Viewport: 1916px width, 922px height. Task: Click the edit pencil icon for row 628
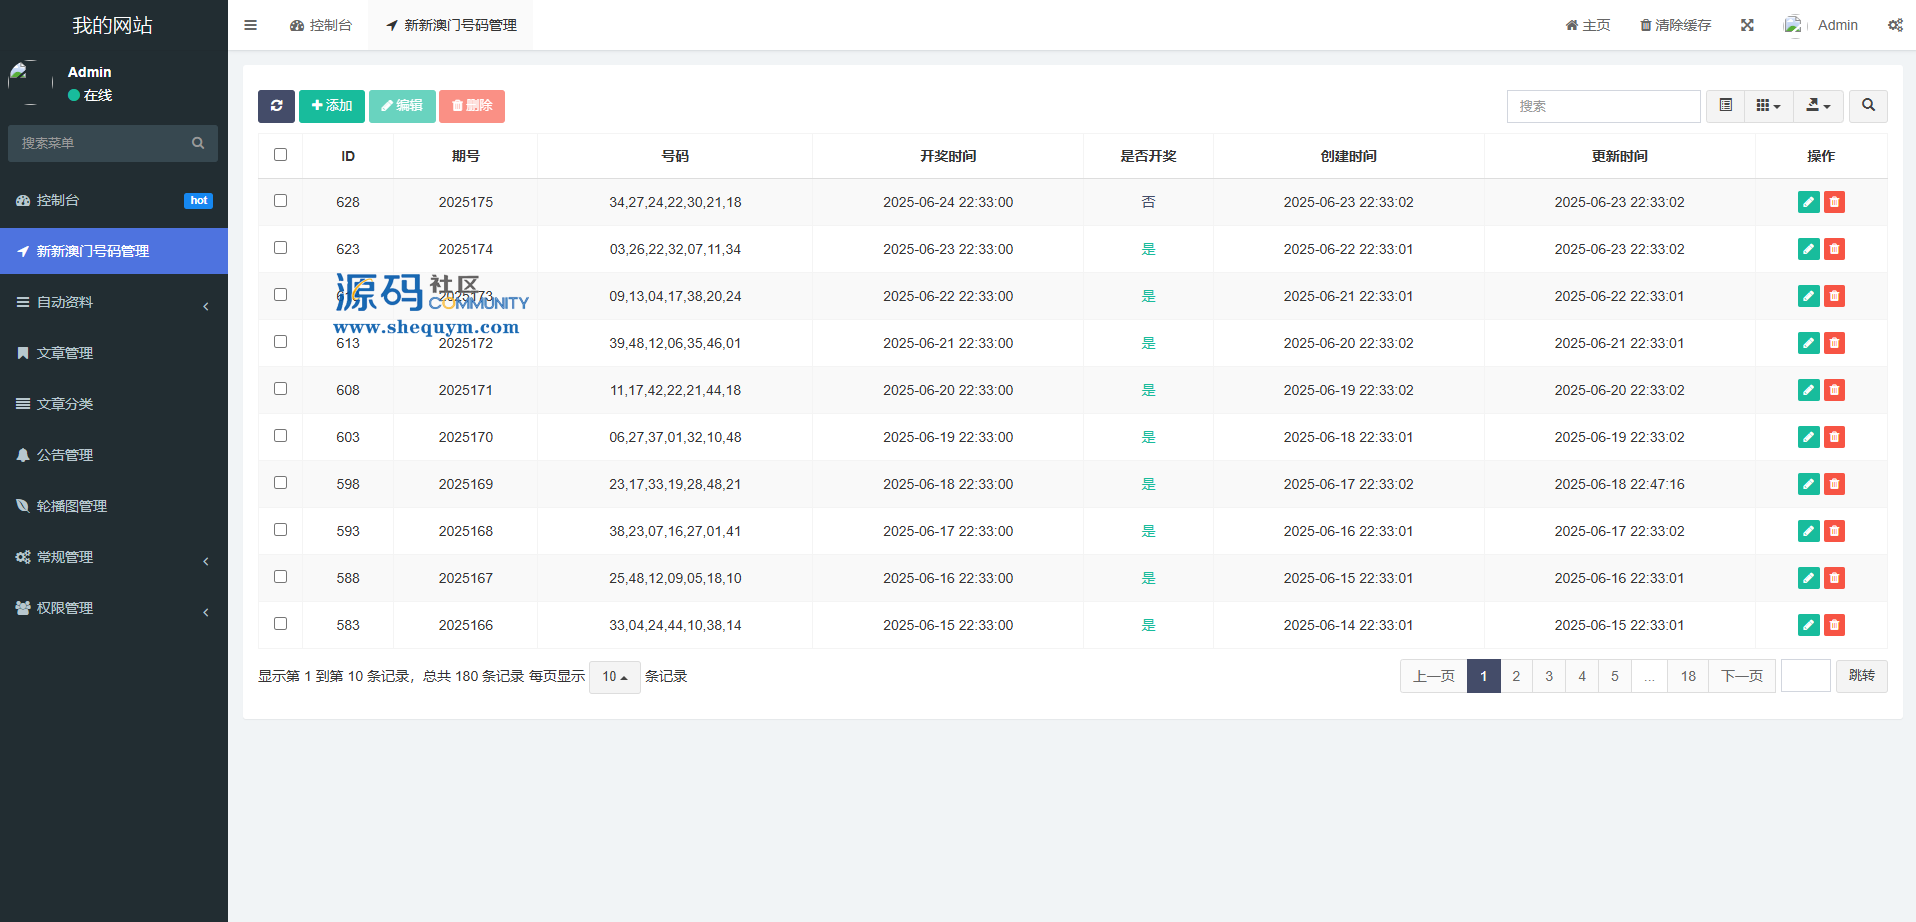[x=1808, y=202]
